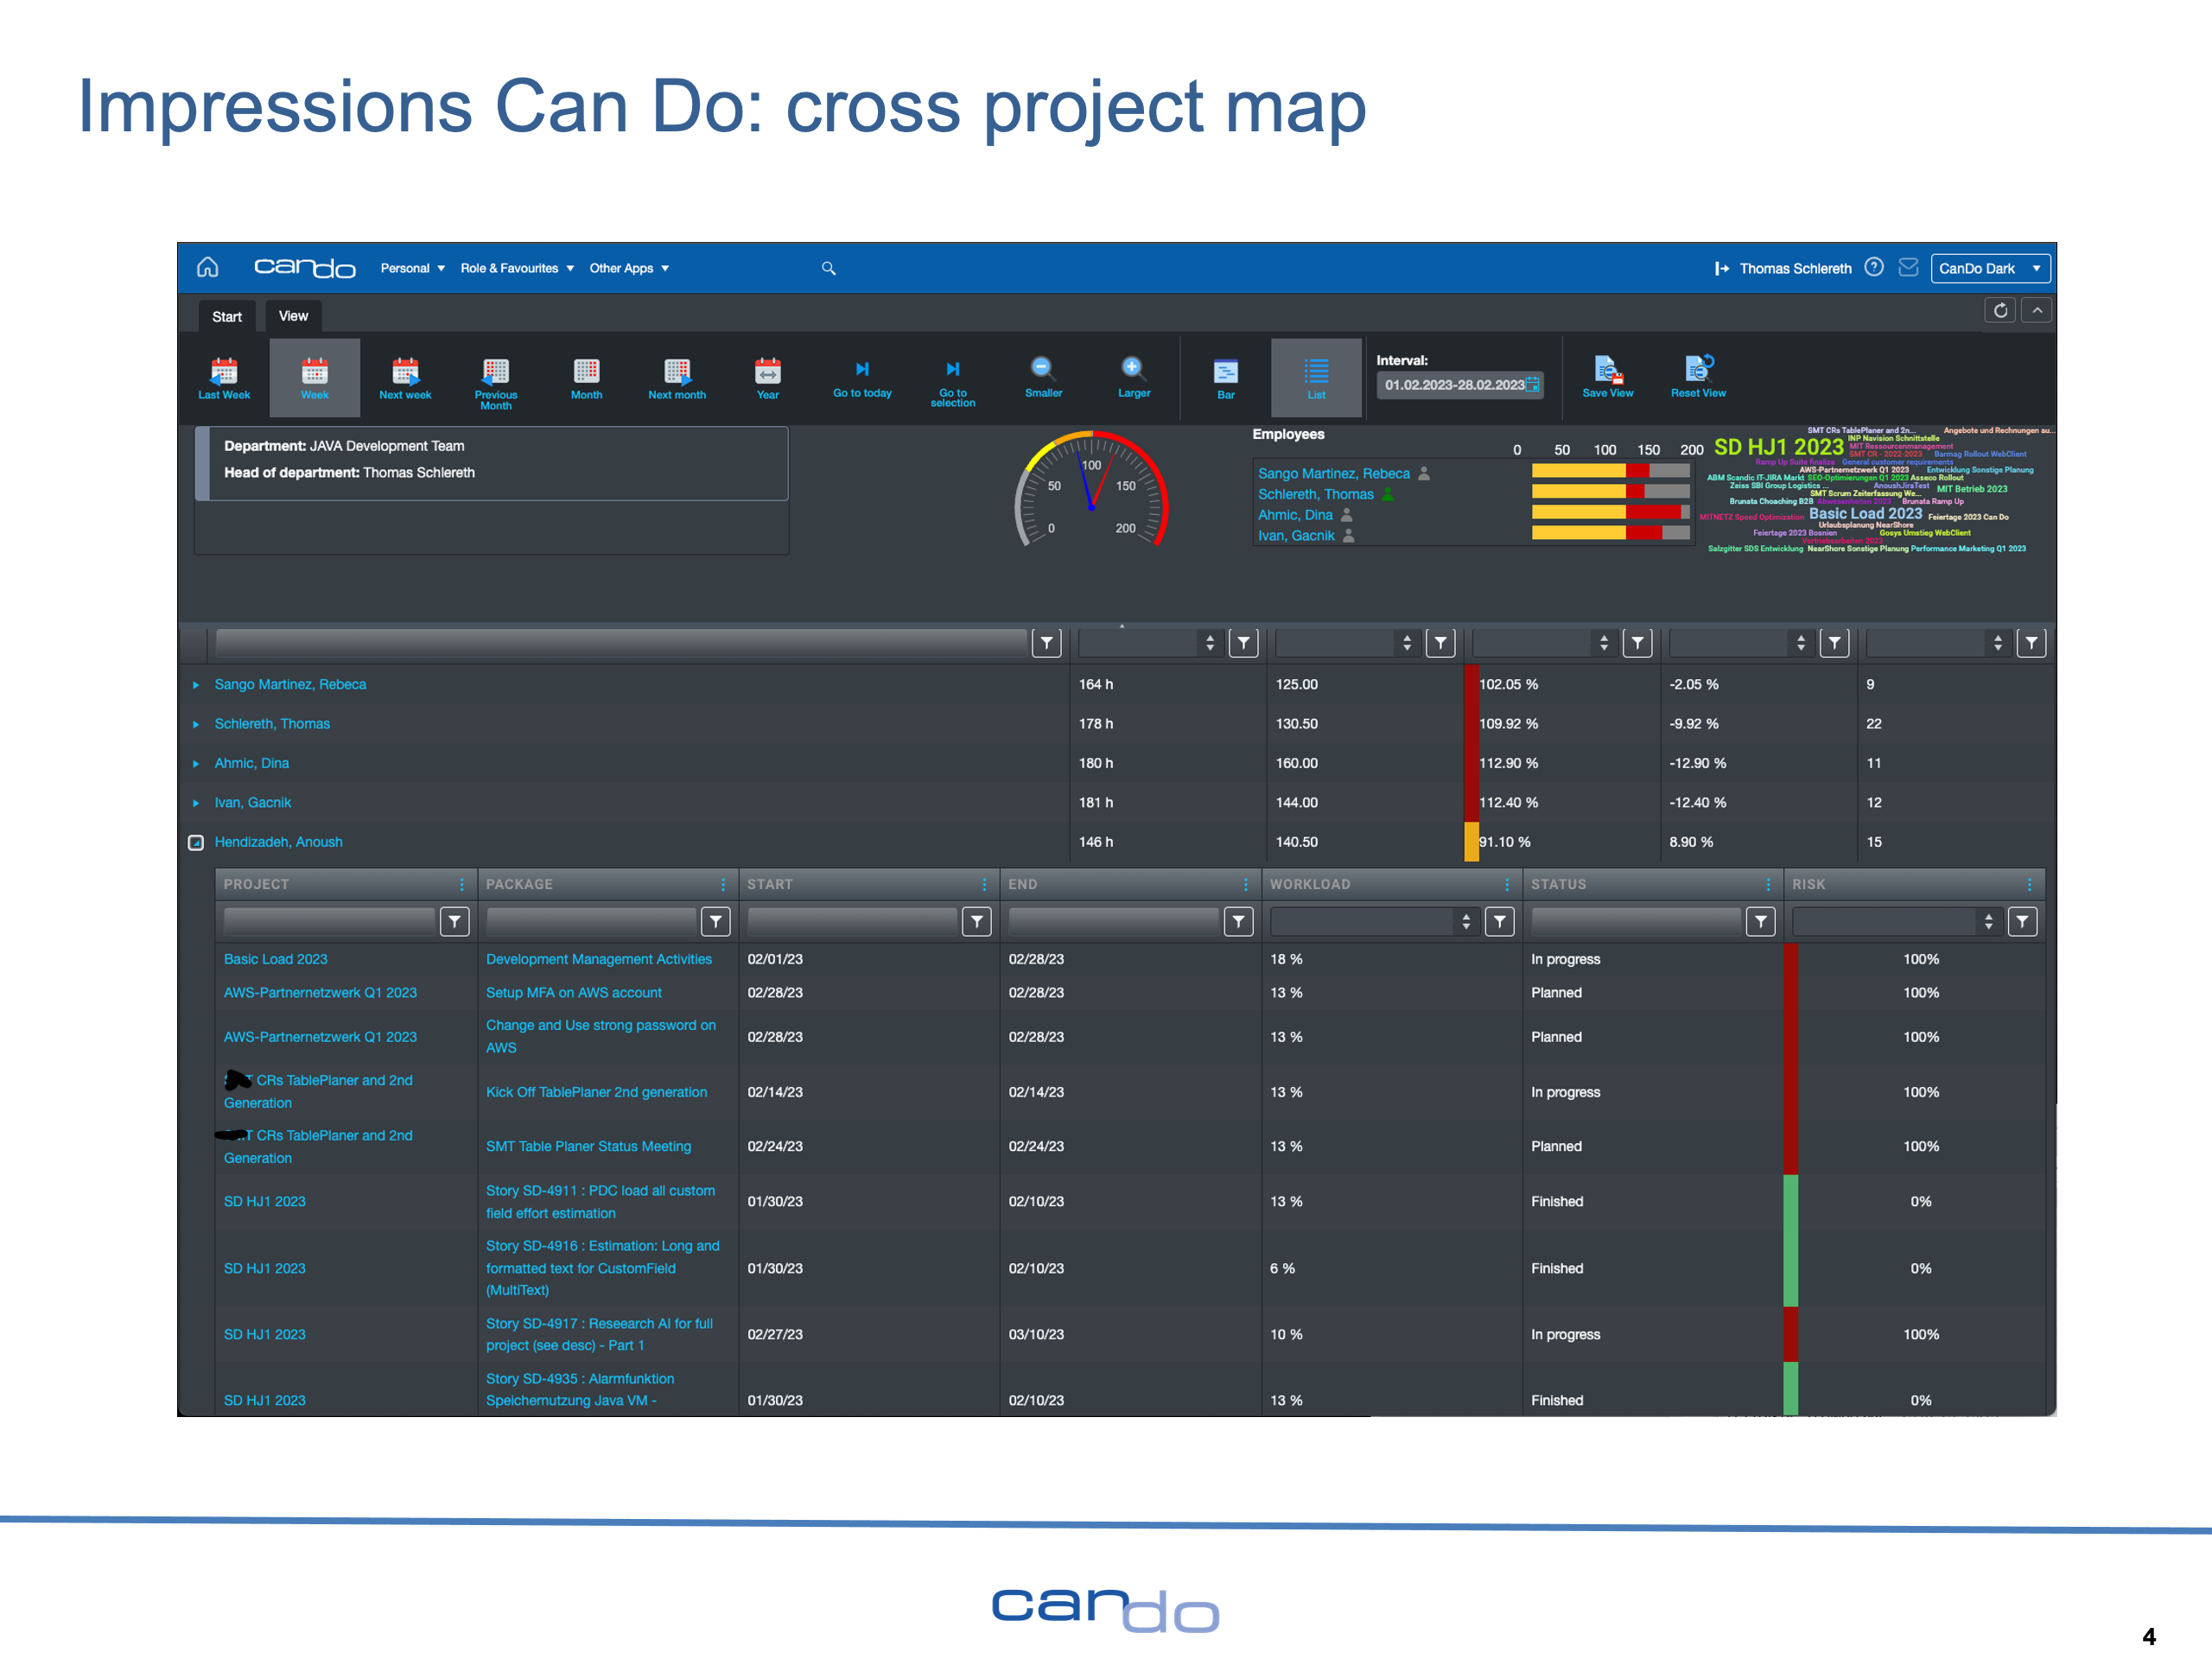Click Go to selection icon

[x=953, y=369]
